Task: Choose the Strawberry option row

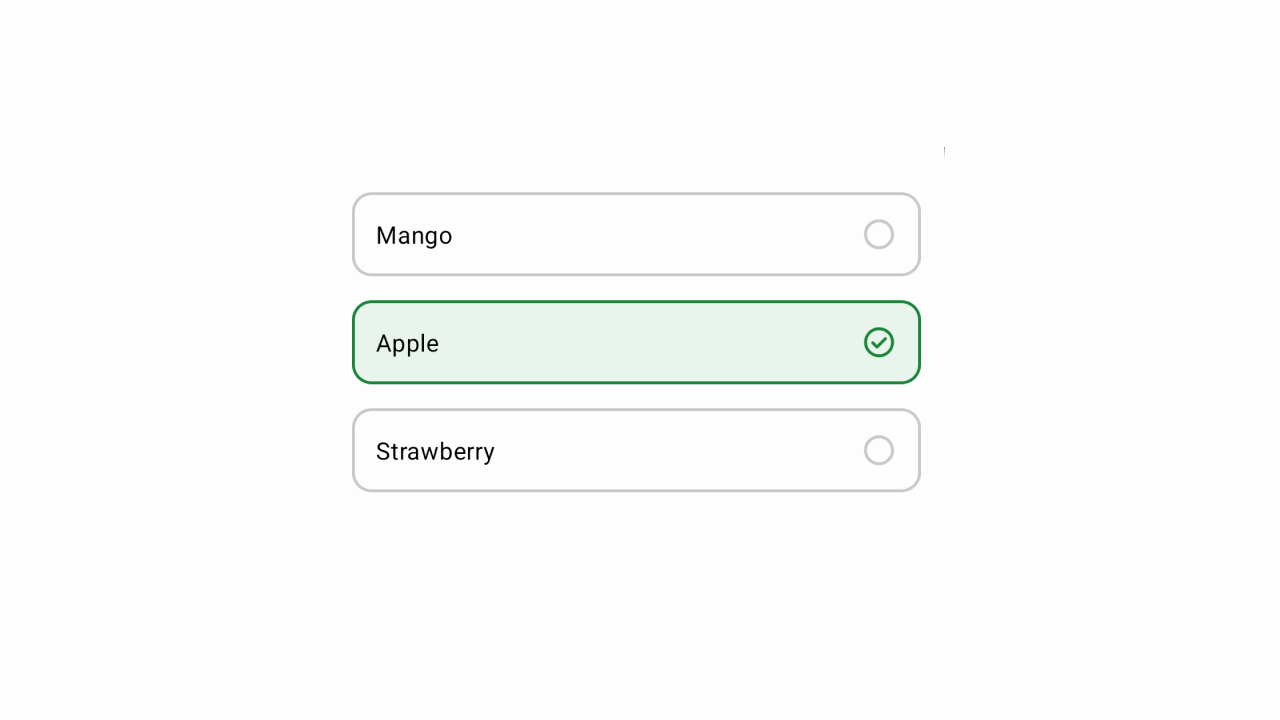Action: [x=636, y=450]
